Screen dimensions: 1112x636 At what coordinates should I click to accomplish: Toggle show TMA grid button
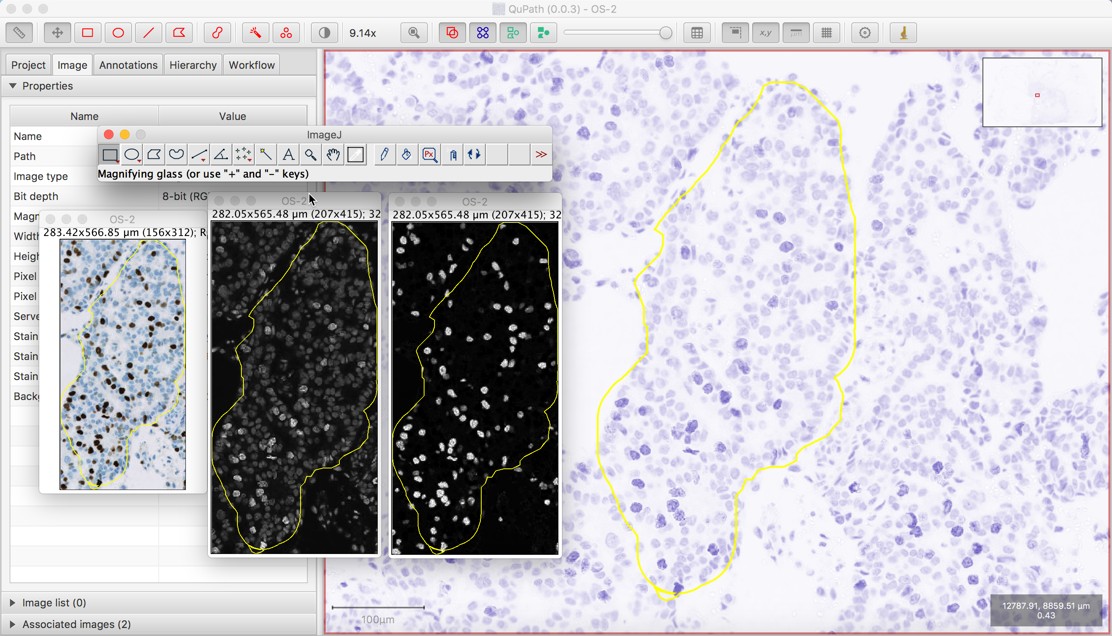click(x=482, y=33)
